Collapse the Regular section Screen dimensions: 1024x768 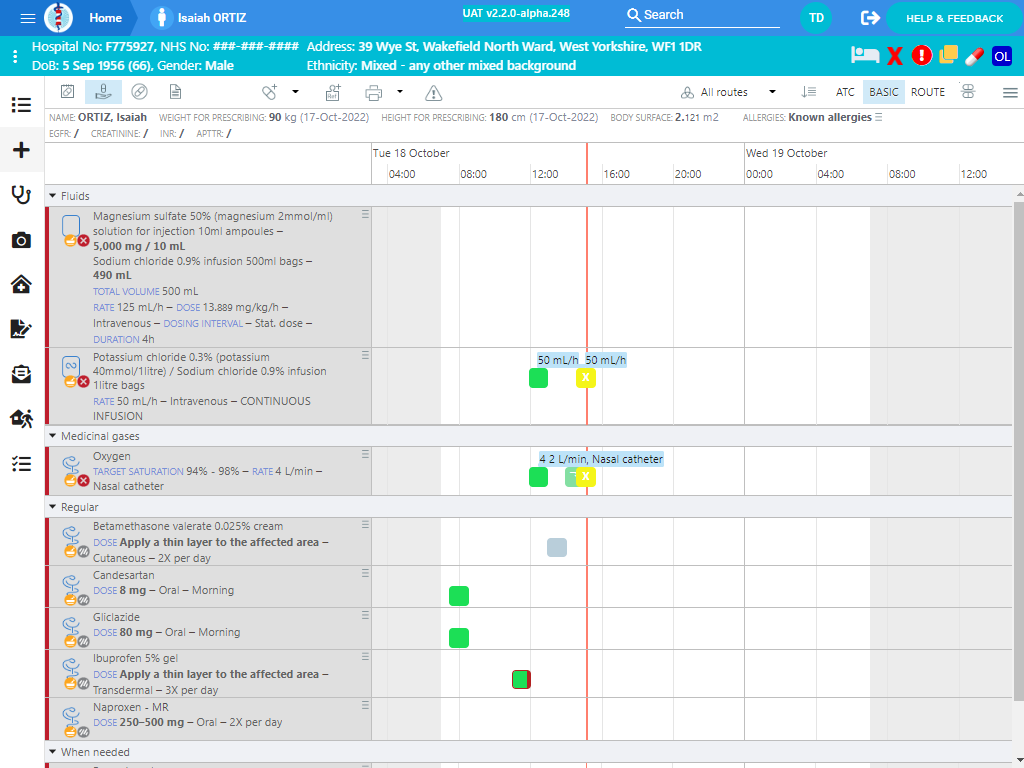[52, 507]
